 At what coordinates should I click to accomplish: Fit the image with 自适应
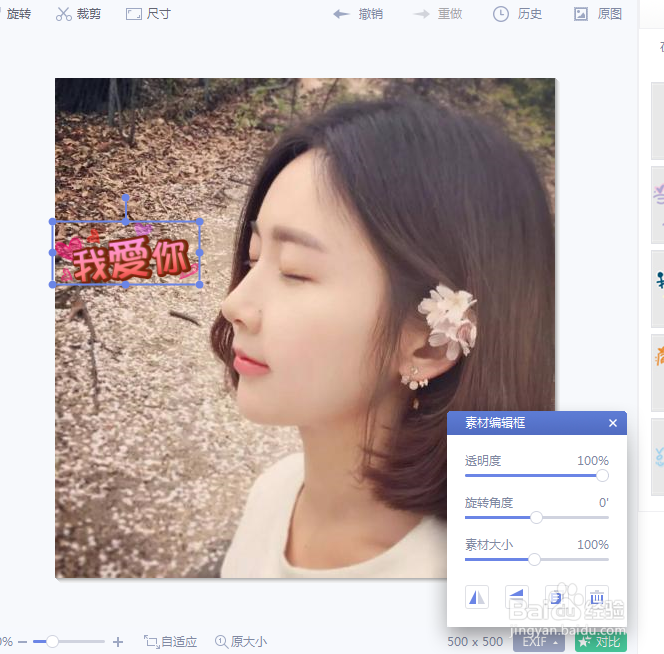[170, 642]
